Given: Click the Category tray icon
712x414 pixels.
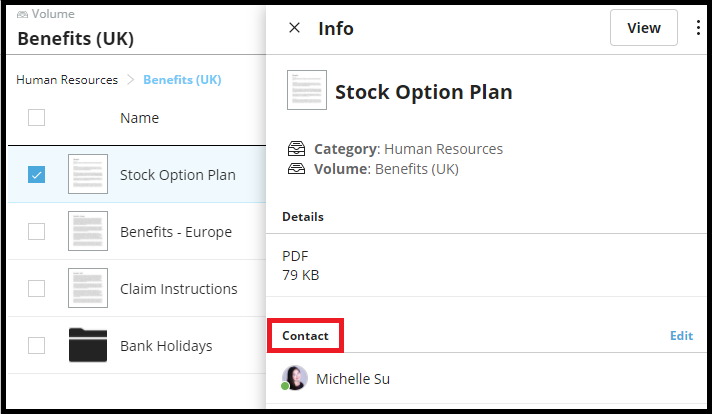Looking at the screenshot, I should (x=296, y=149).
